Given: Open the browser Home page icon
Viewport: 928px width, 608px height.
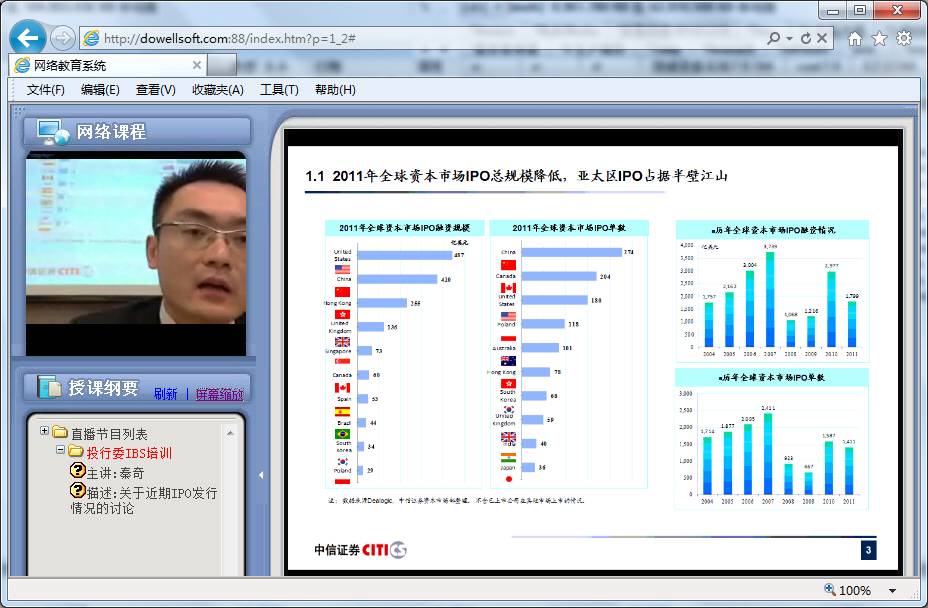Looking at the screenshot, I should click(855, 39).
